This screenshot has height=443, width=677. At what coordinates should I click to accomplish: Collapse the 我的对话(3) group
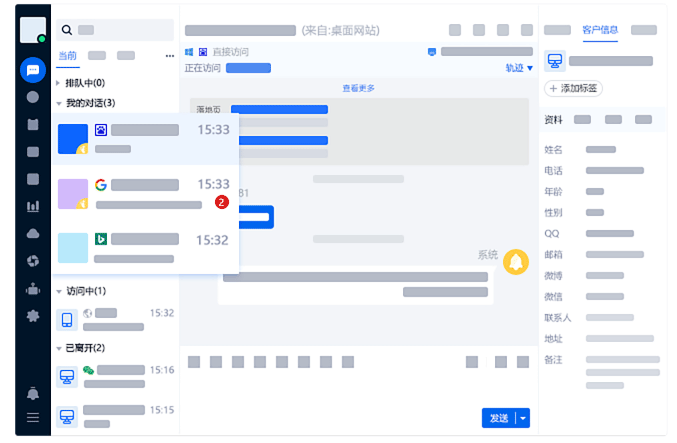click(x=59, y=103)
